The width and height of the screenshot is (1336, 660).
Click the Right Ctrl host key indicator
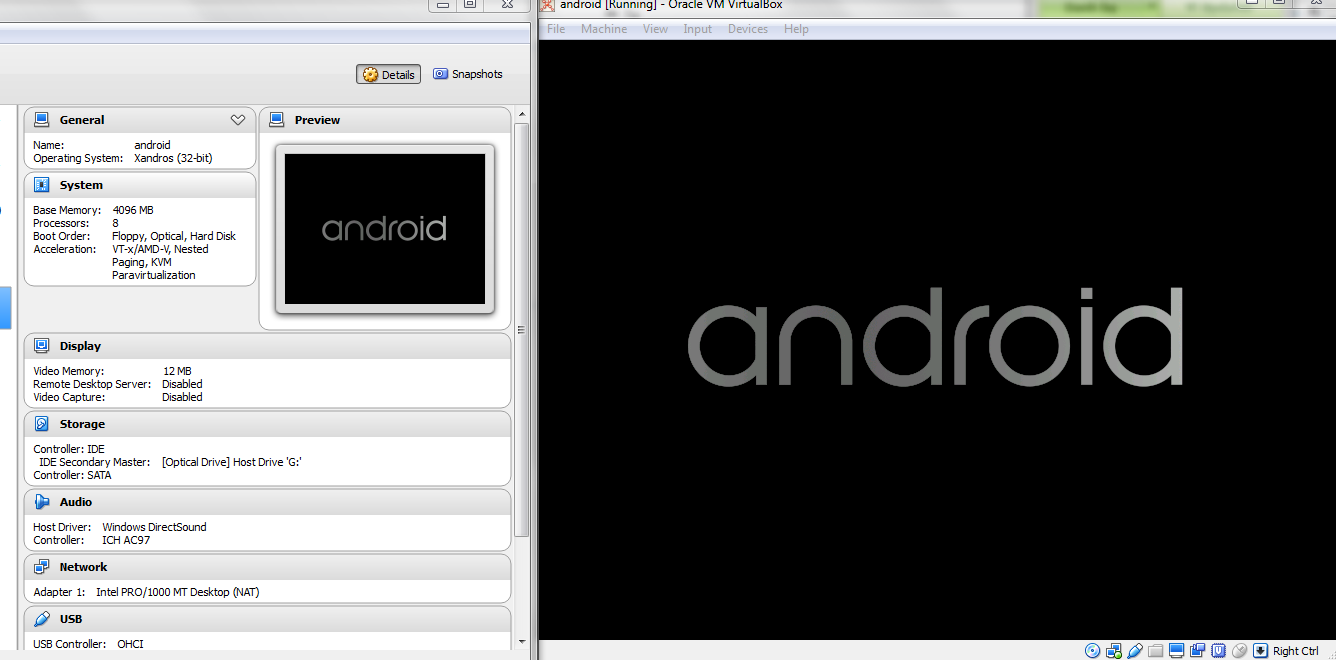coord(1296,651)
